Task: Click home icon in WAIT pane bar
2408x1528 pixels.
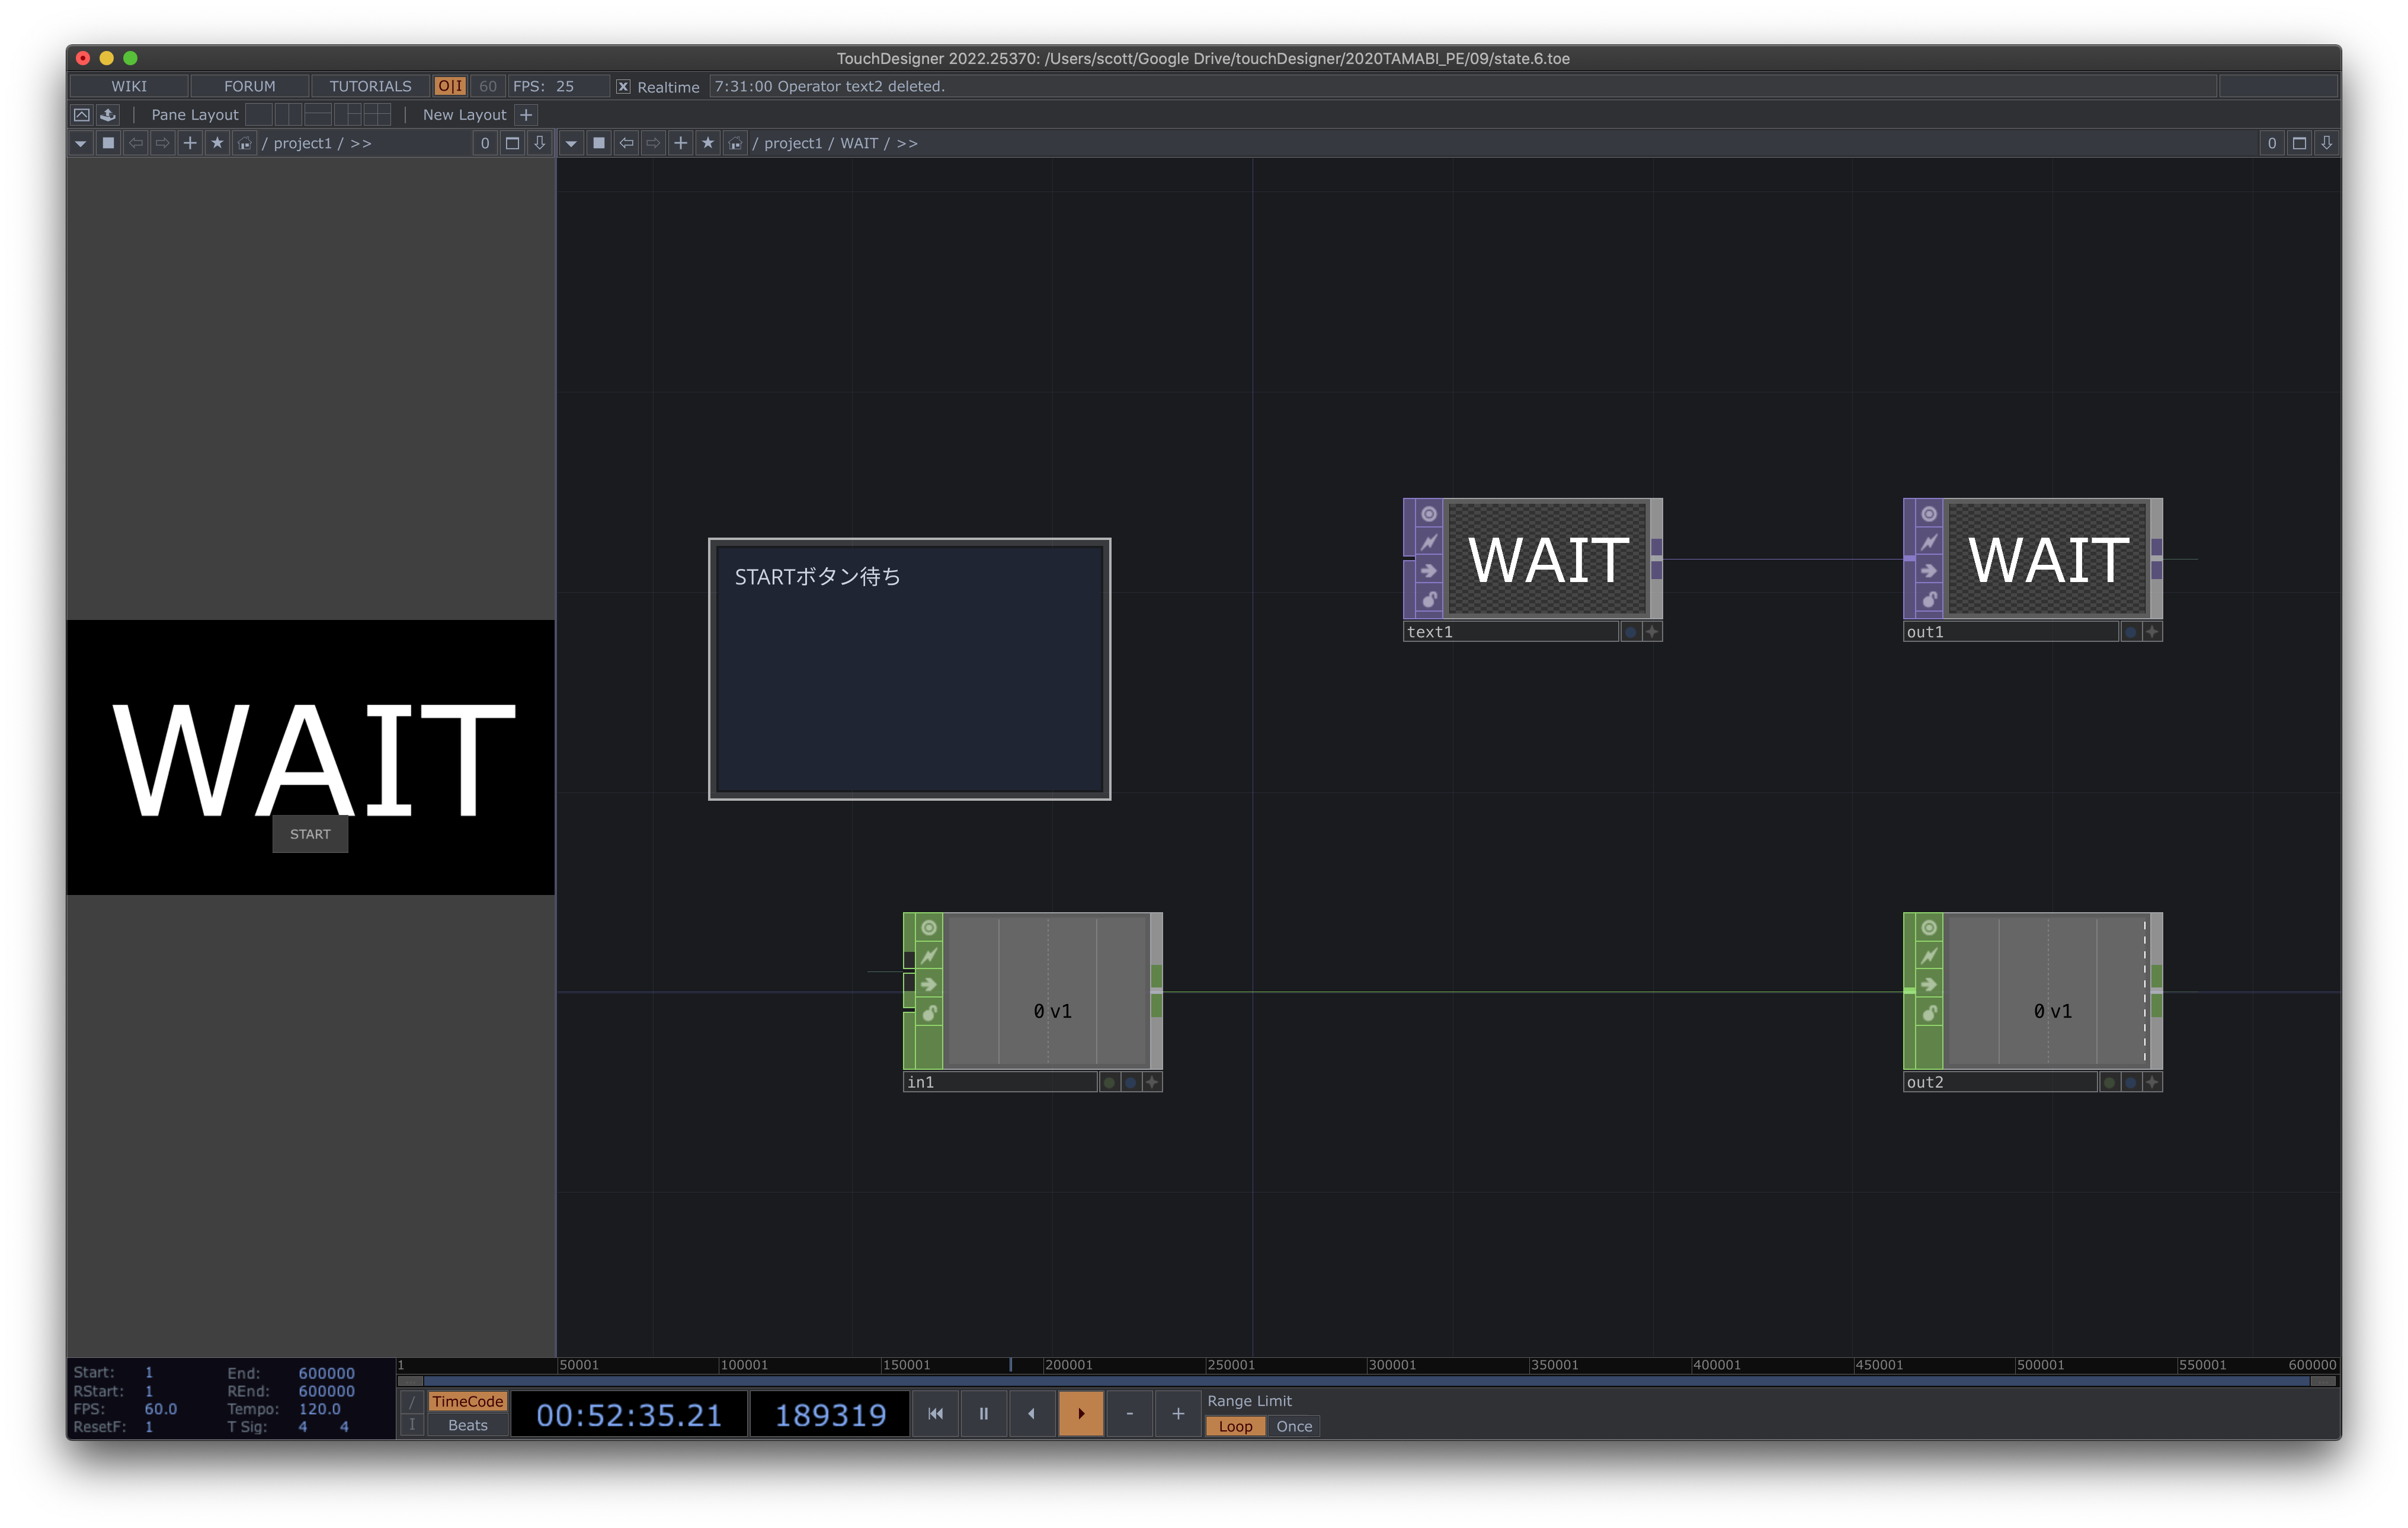Action: click(x=735, y=143)
